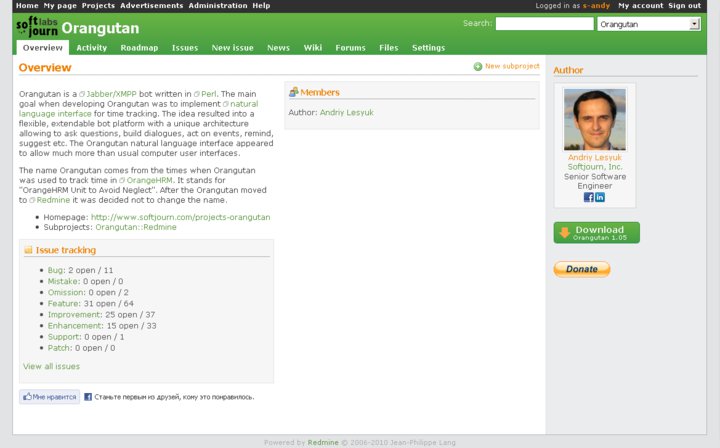Open Administration in the top menu
This screenshot has height=448, width=720.
coord(218,6)
